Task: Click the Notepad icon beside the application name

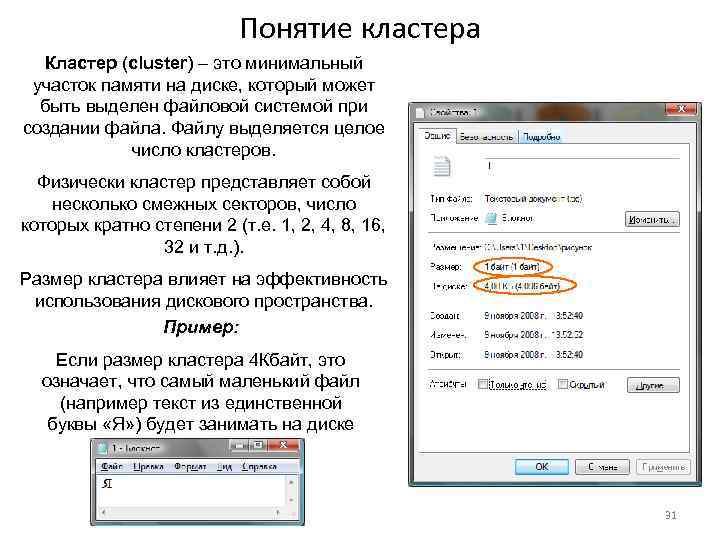Action: coord(491,218)
